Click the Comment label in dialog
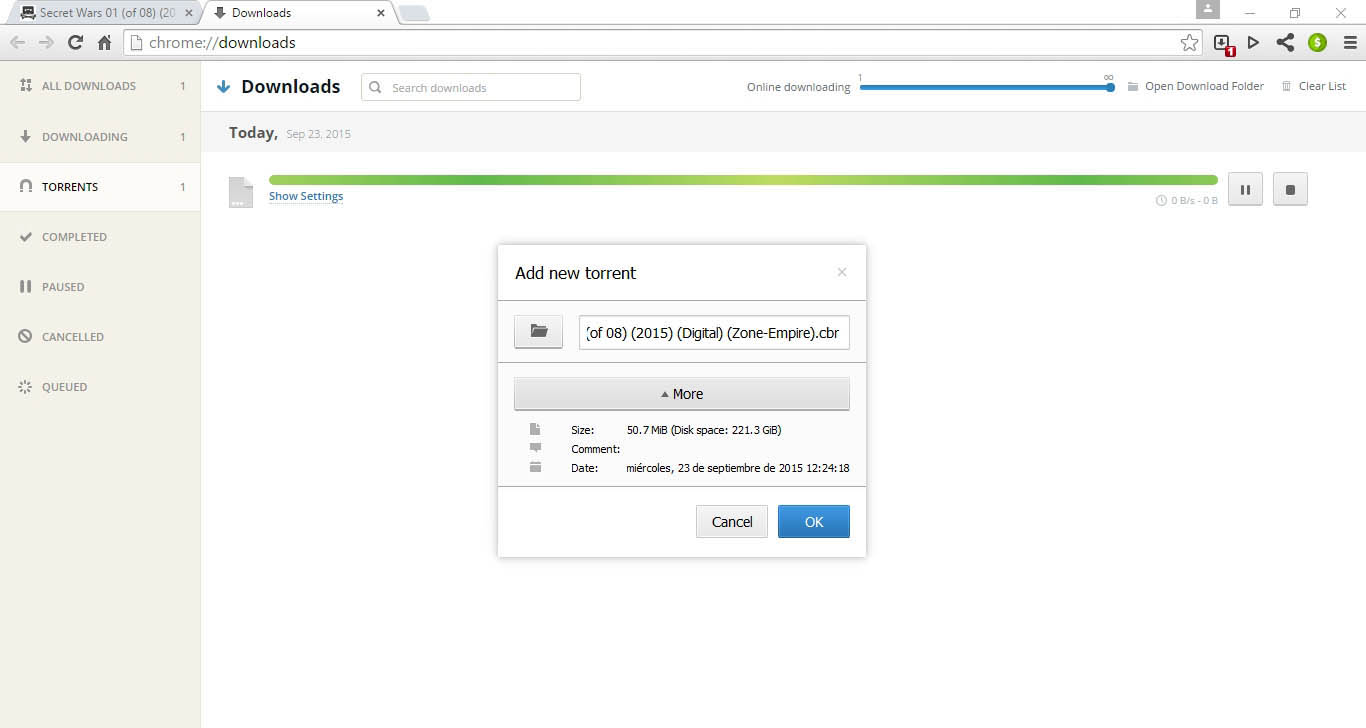Image resolution: width=1366 pixels, height=728 pixels. point(595,449)
